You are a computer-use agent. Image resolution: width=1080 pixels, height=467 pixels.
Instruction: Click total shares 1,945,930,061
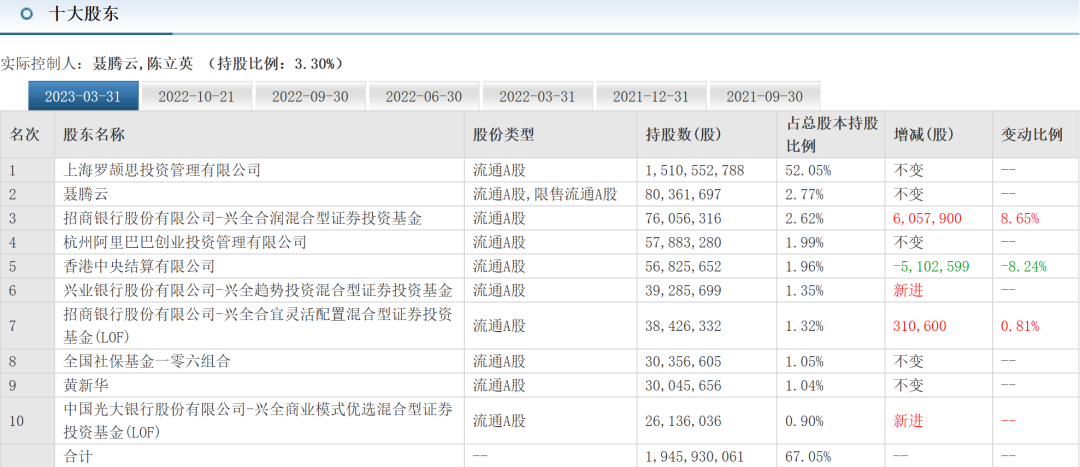point(696,456)
